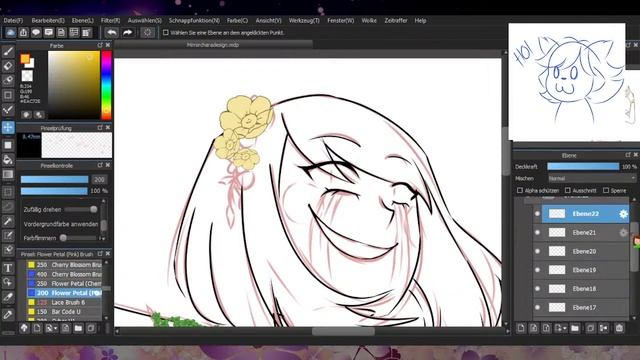The image size is (640, 360).
Task: Select the Bar Code U brush
Action: pos(64,312)
